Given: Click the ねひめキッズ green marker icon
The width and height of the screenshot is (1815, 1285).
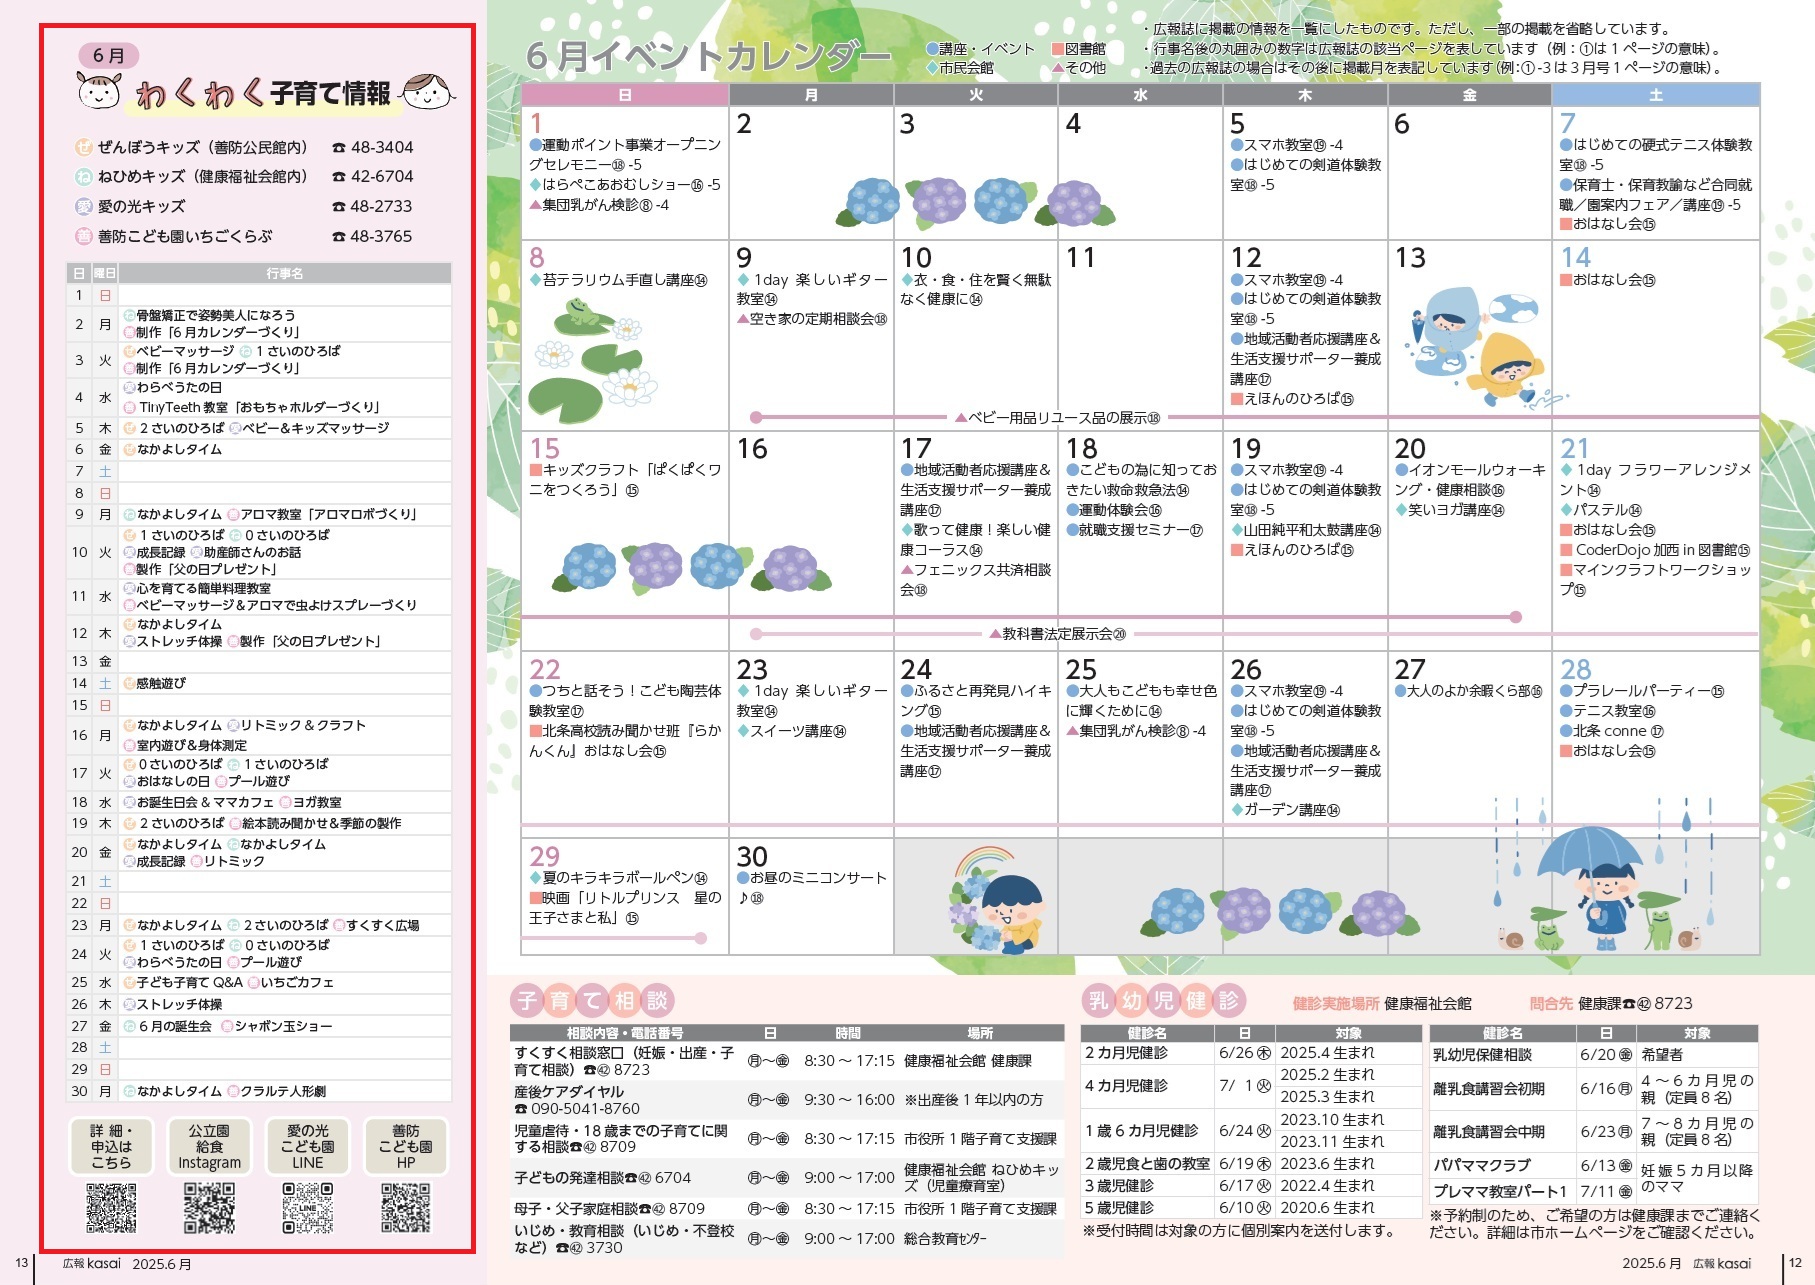Looking at the screenshot, I should click(x=84, y=177).
